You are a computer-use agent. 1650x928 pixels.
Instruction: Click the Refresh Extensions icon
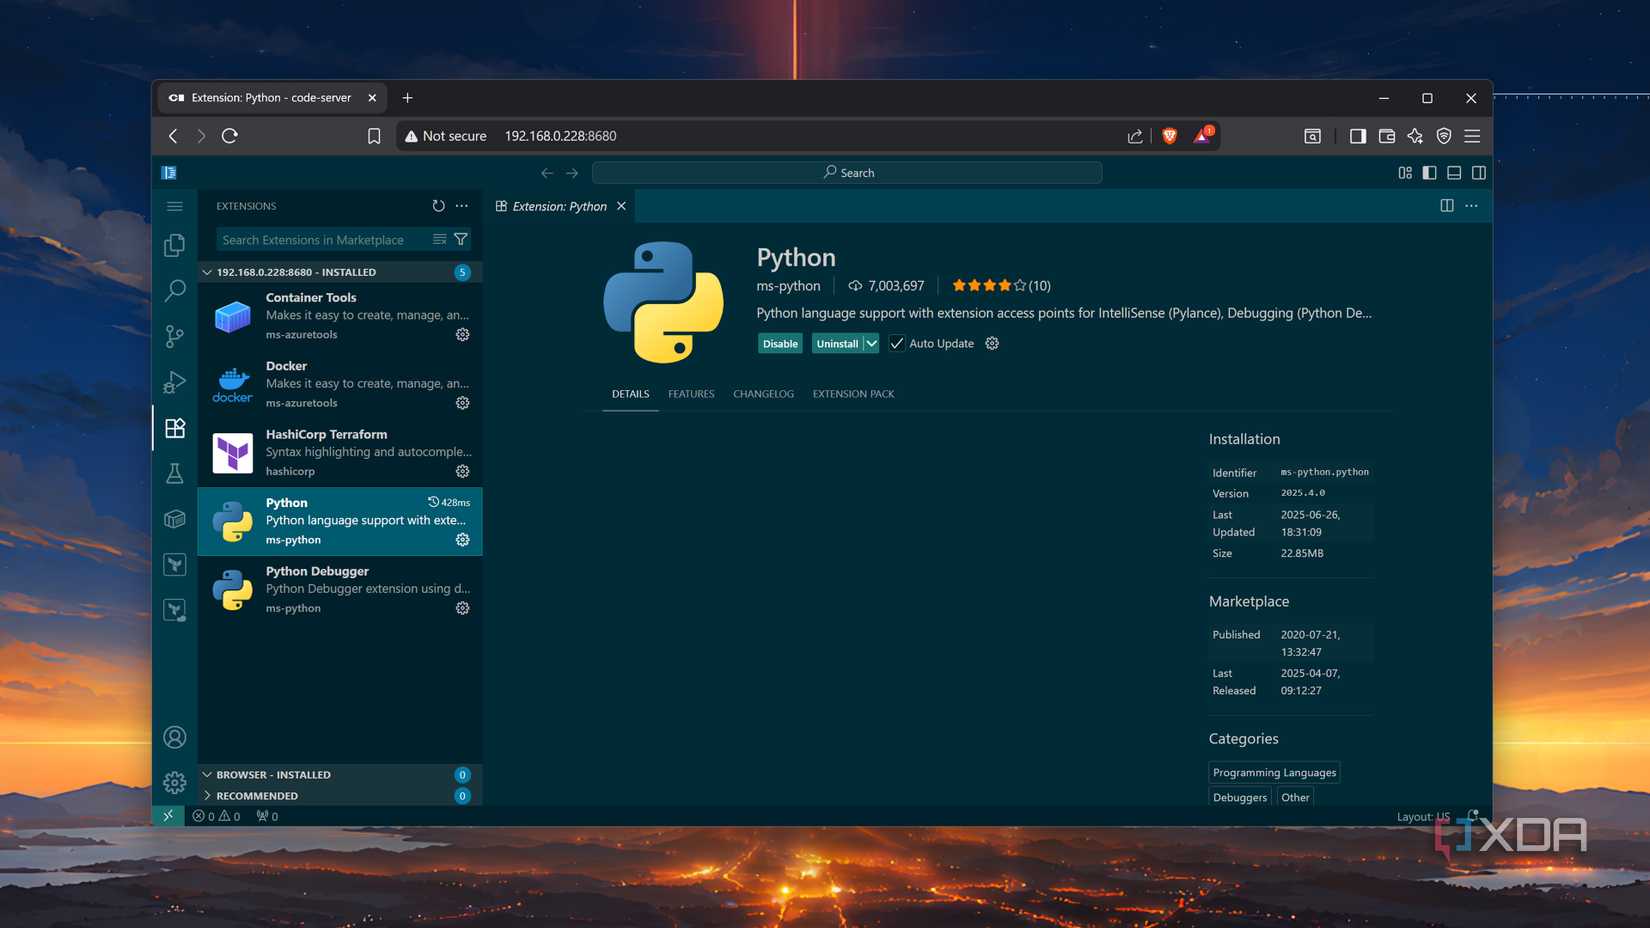pyautogui.click(x=438, y=205)
